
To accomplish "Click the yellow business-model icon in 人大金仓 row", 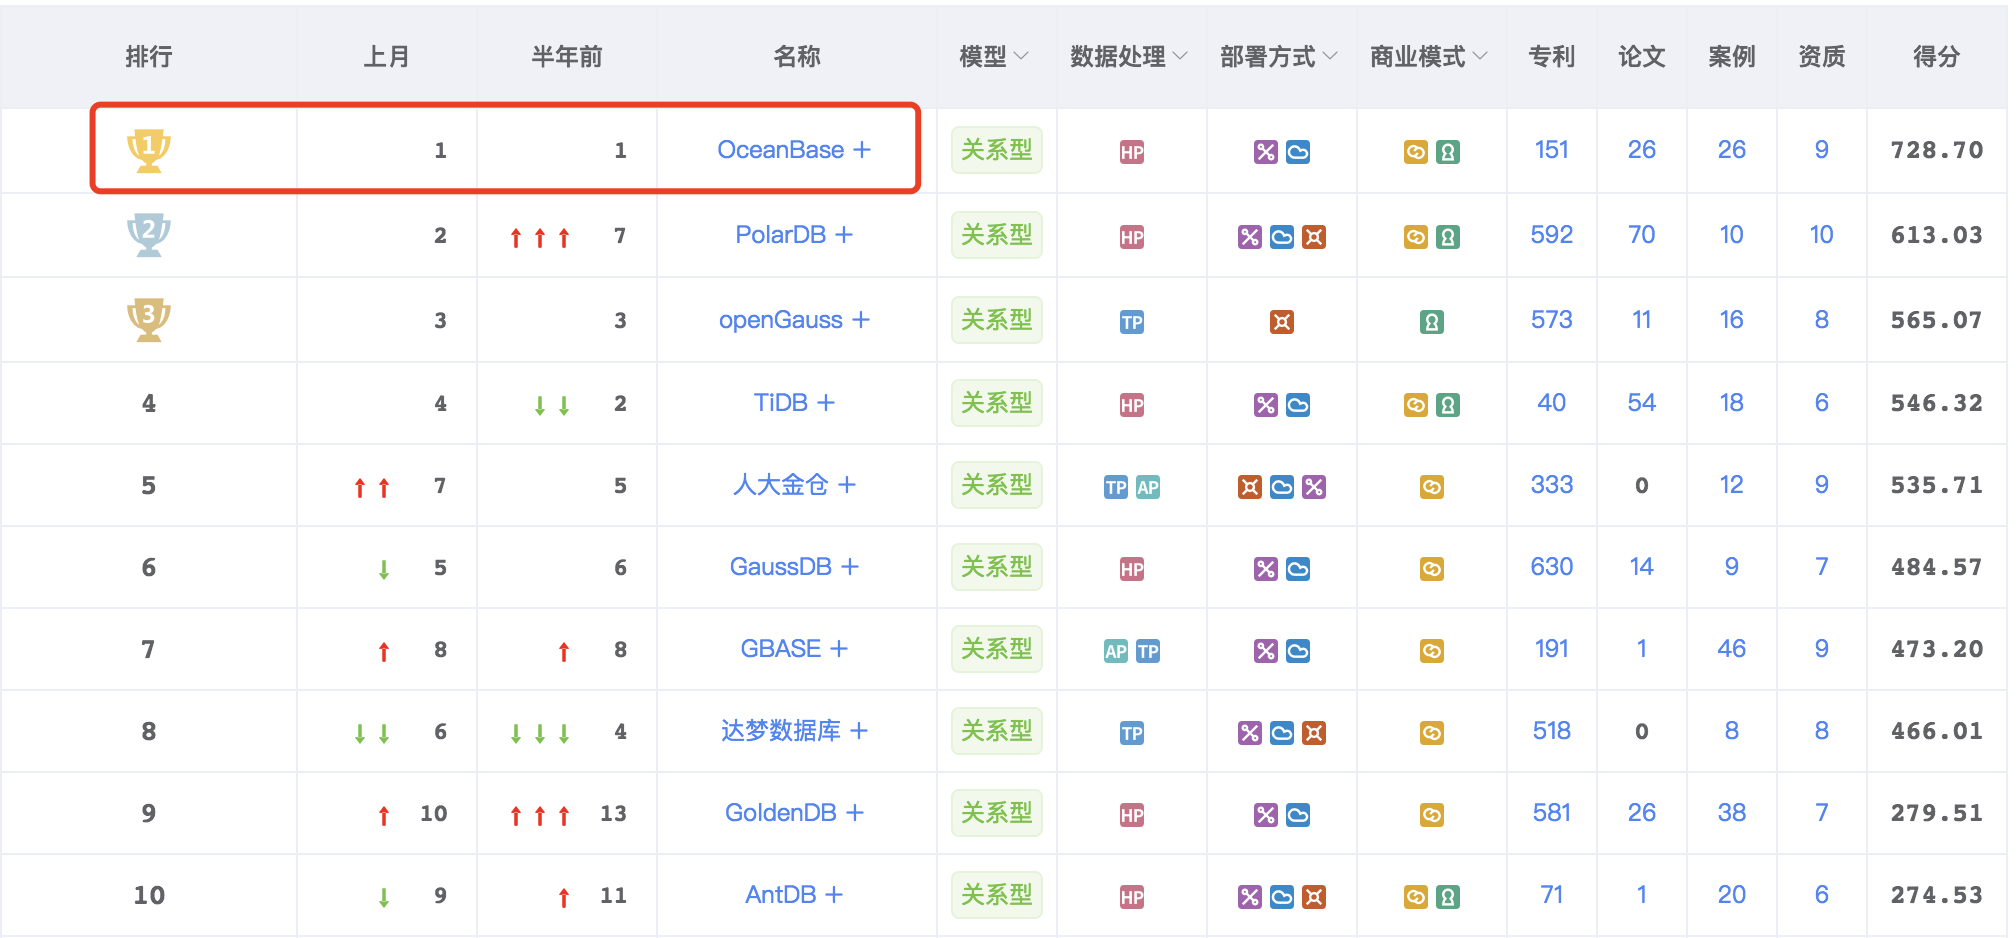I will pos(1432,487).
